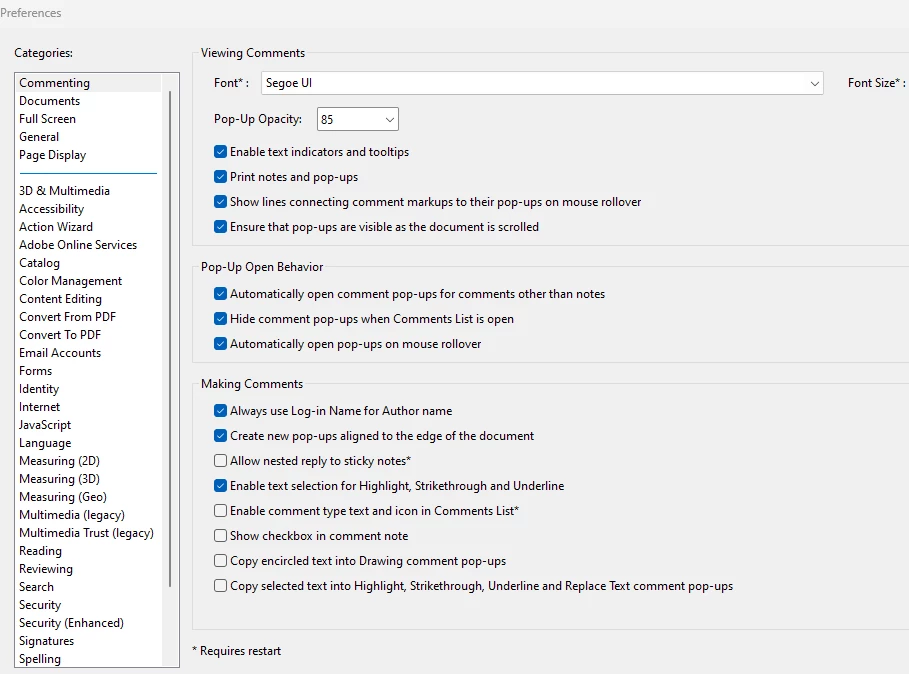This screenshot has height=674, width=909.
Task: Select Search category
Action: tap(89, 586)
